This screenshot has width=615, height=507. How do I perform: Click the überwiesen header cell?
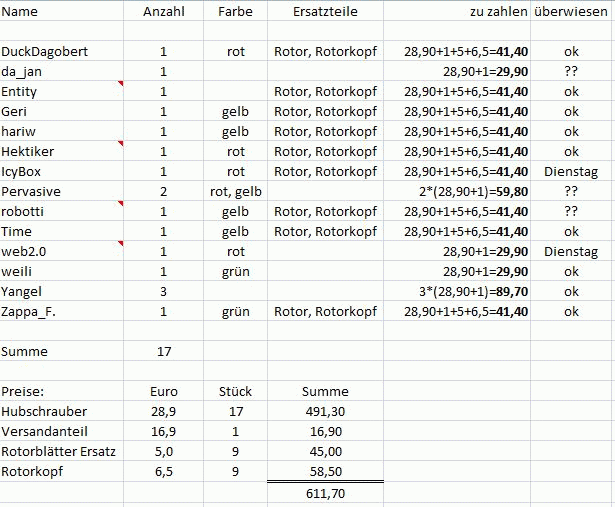[x=572, y=12]
